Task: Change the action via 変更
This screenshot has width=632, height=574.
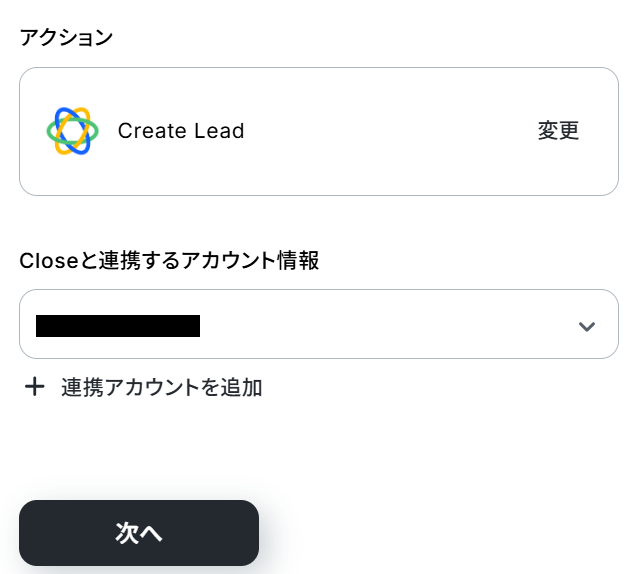Action: (558, 131)
